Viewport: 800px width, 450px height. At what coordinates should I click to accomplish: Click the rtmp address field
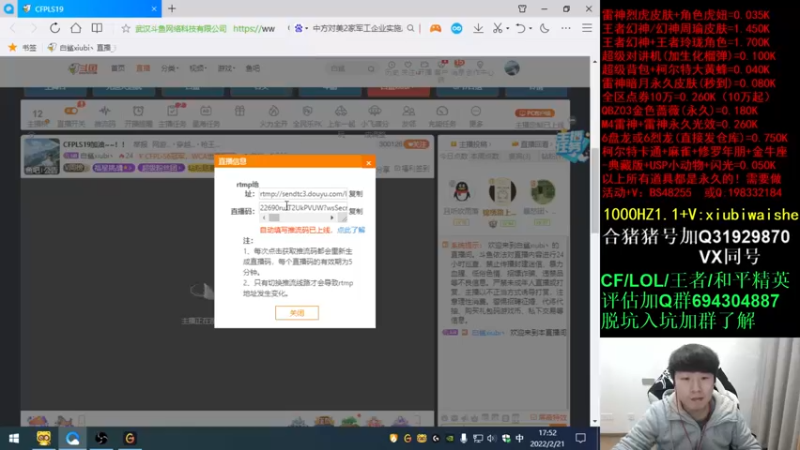303,194
